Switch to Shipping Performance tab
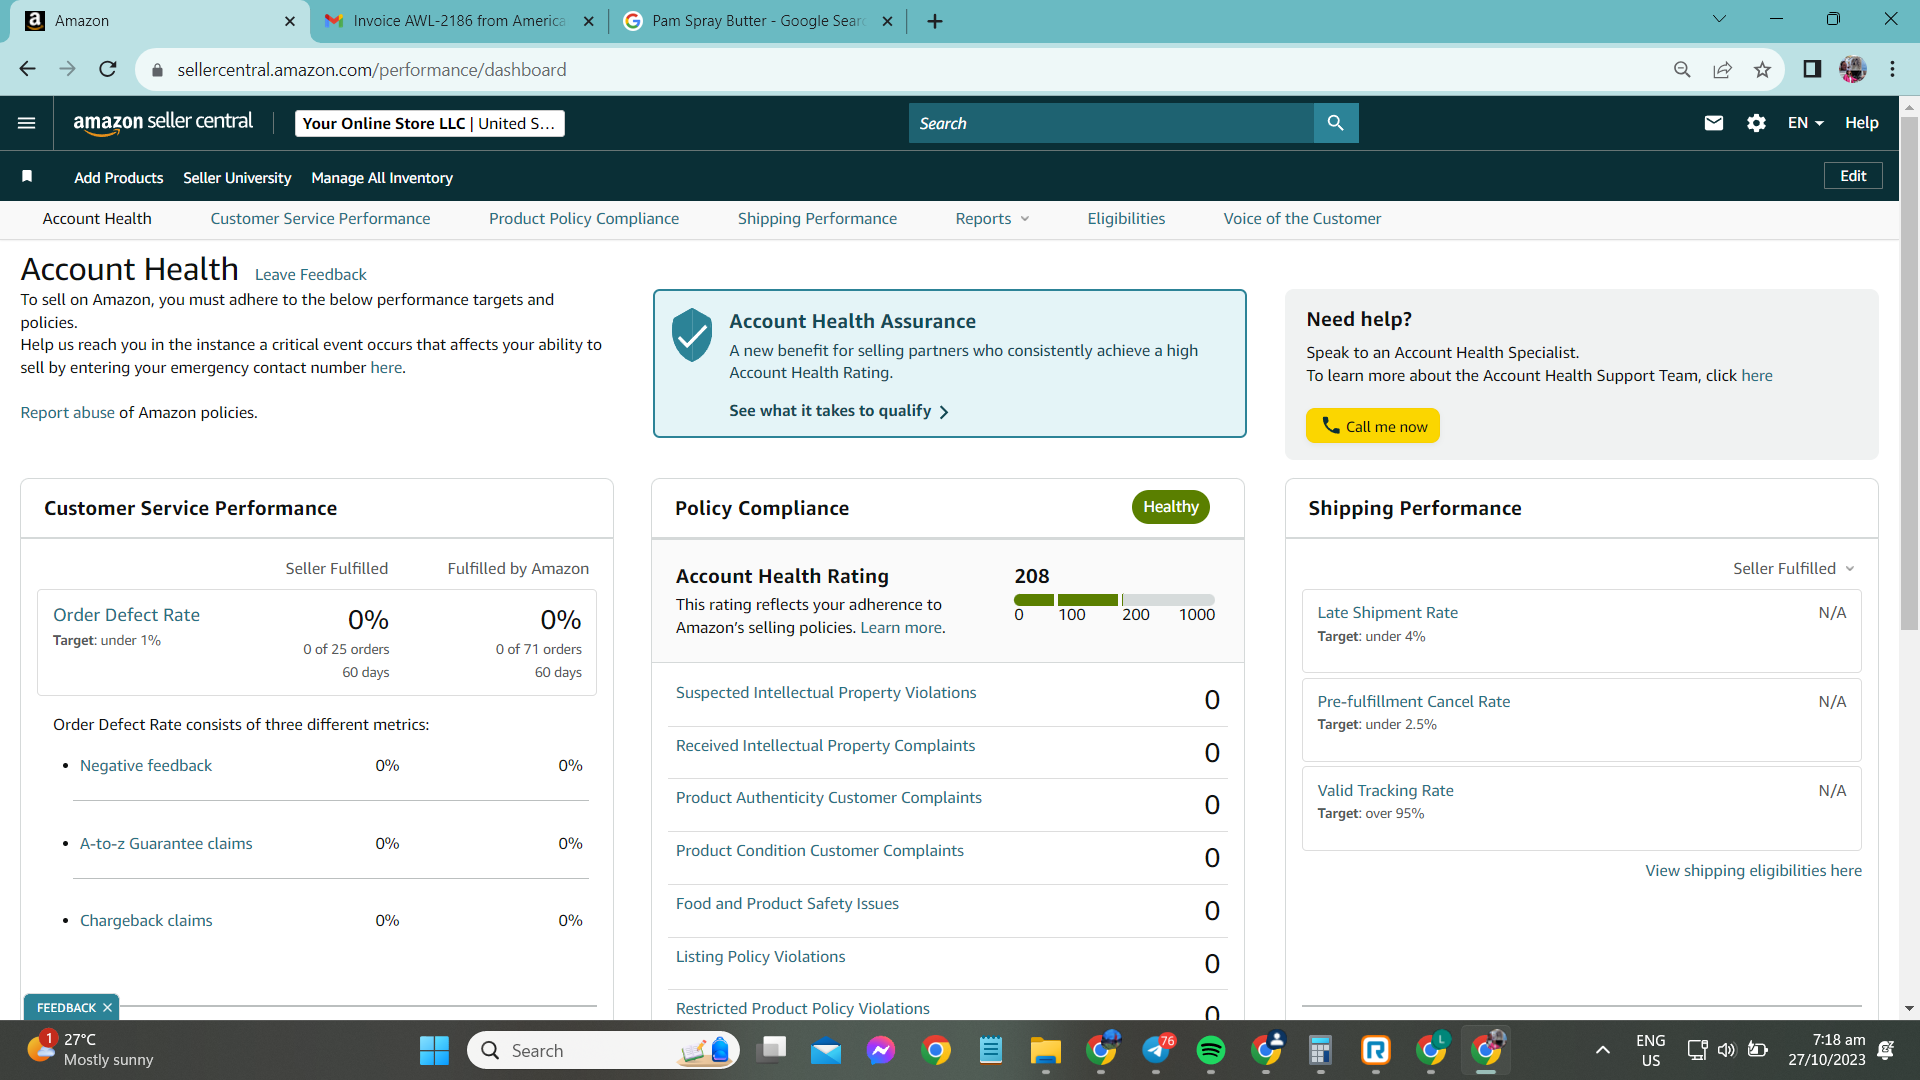1920x1080 pixels. coord(817,219)
